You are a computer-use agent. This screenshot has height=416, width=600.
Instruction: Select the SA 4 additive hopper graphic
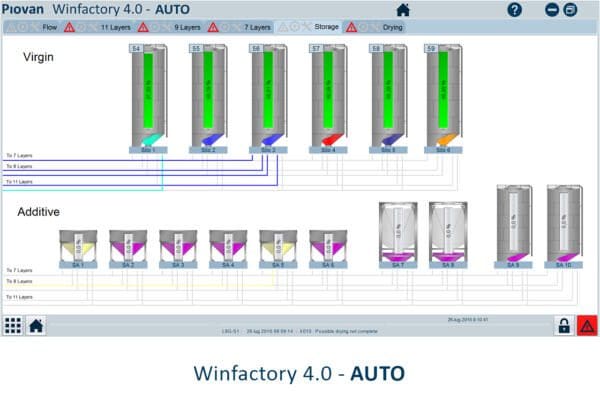point(228,245)
